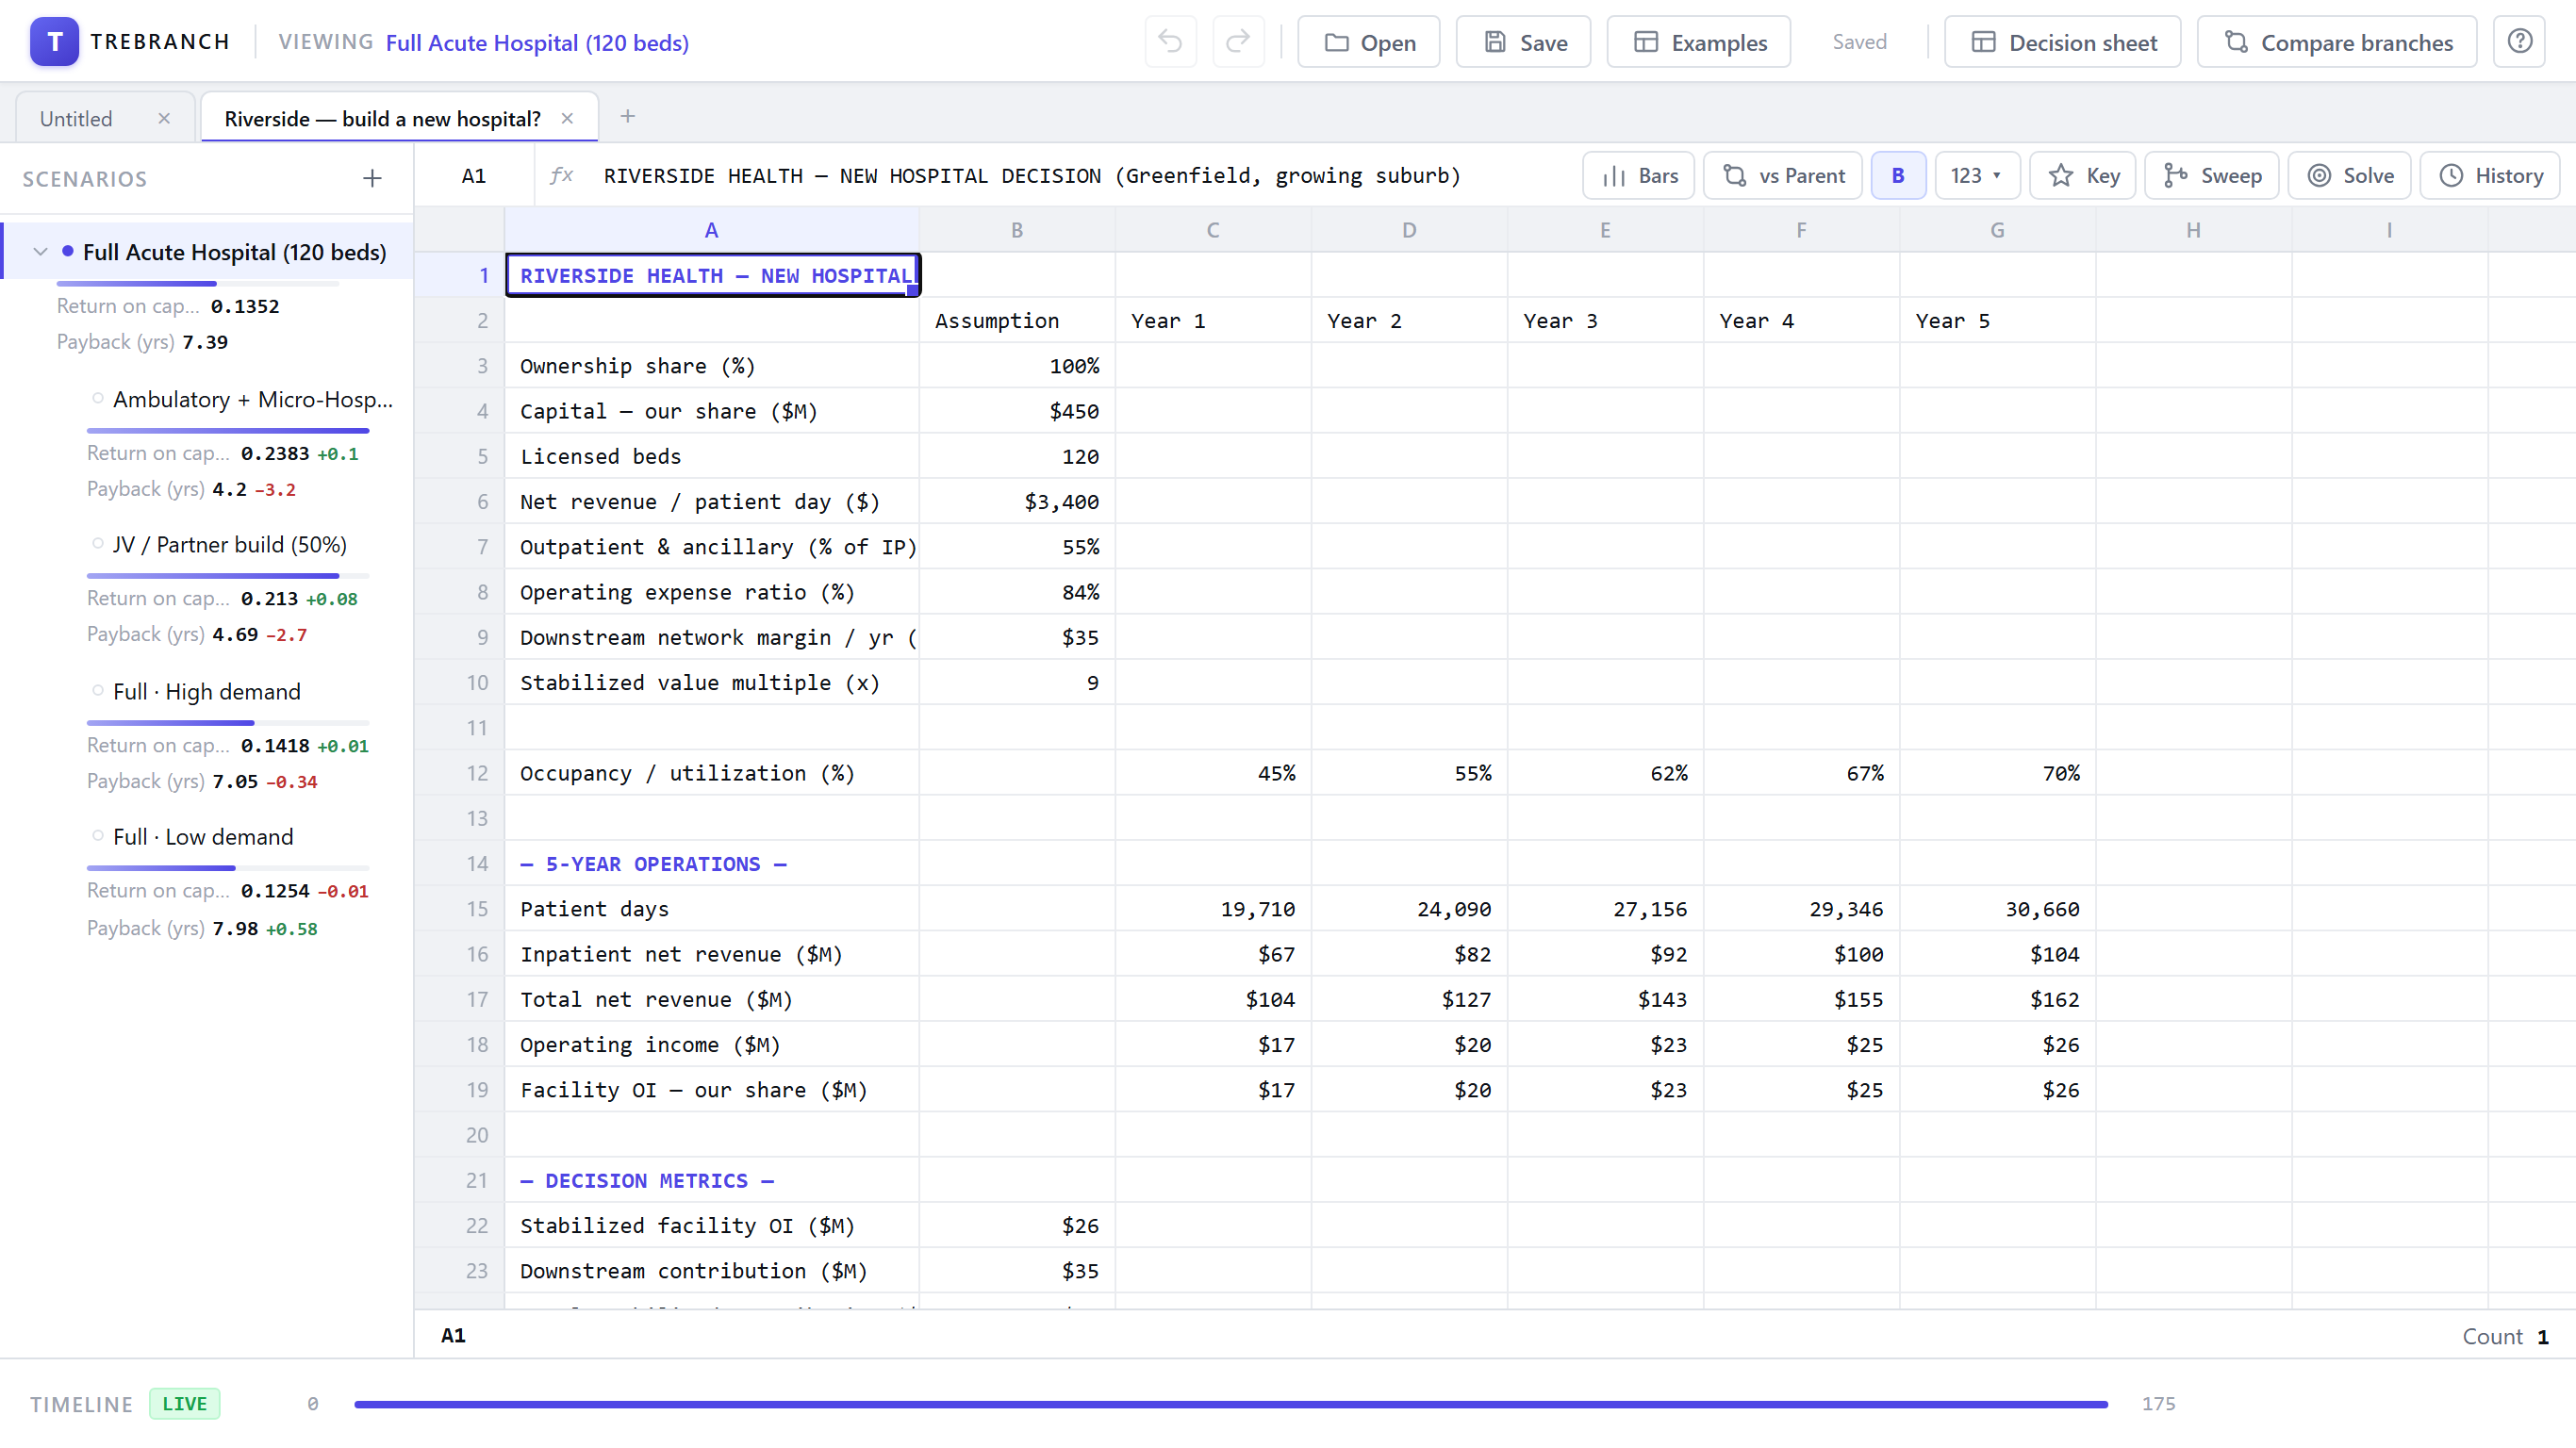Image resolution: width=2576 pixels, height=1448 pixels.
Task: Click the LIVE timeline badge
Action: [x=185, y=1403]
